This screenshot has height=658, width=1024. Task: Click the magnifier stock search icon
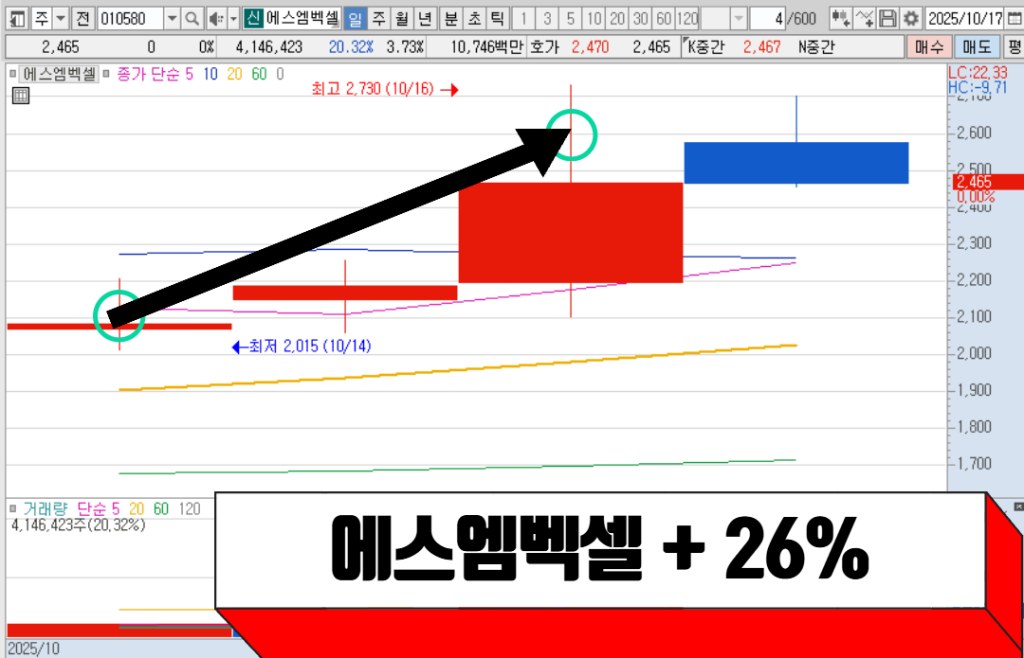[191, 19]
